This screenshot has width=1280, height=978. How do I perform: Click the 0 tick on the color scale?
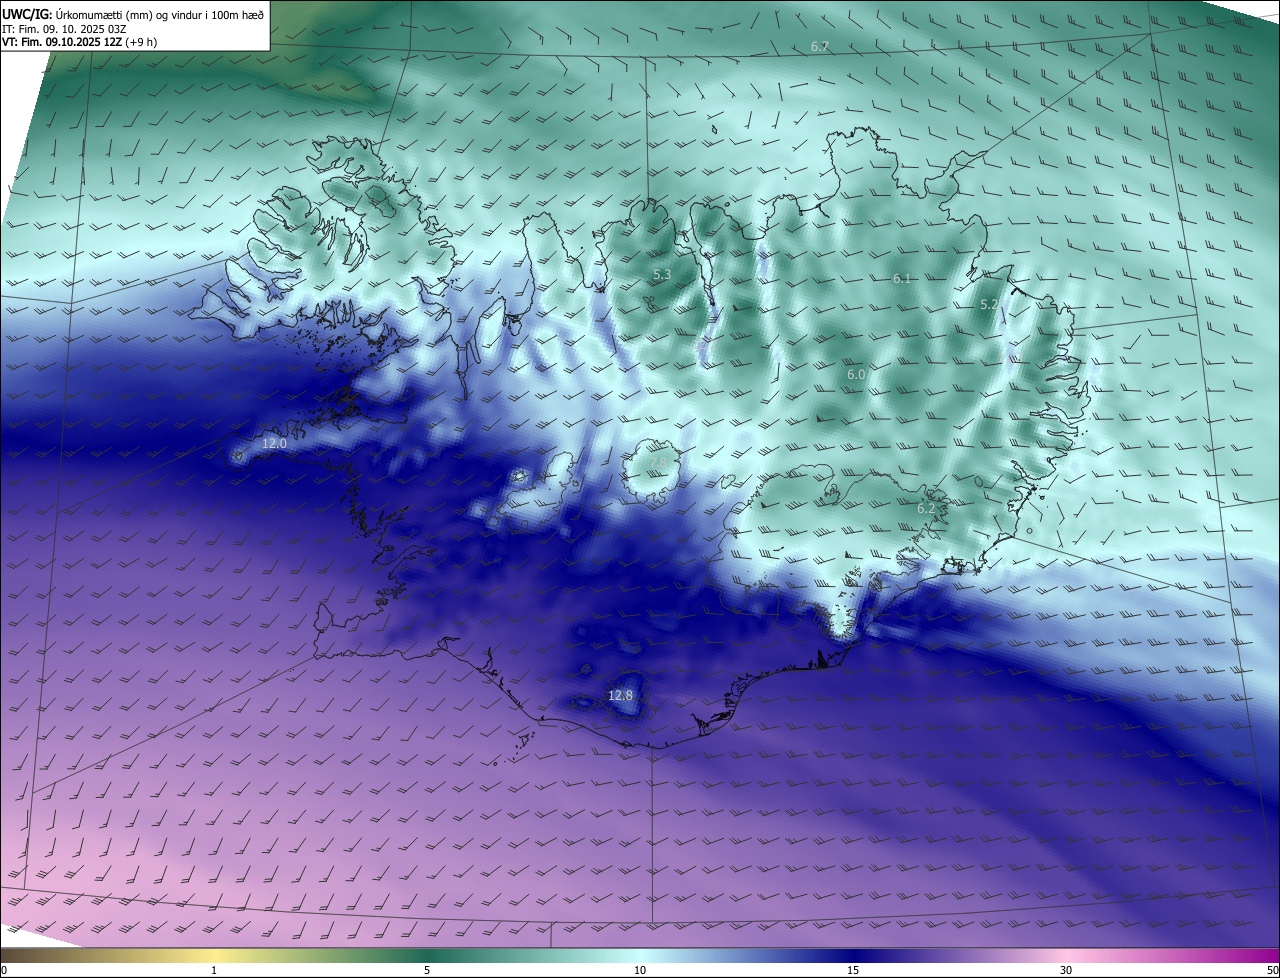pyautogui.click(x=4, y=970)
